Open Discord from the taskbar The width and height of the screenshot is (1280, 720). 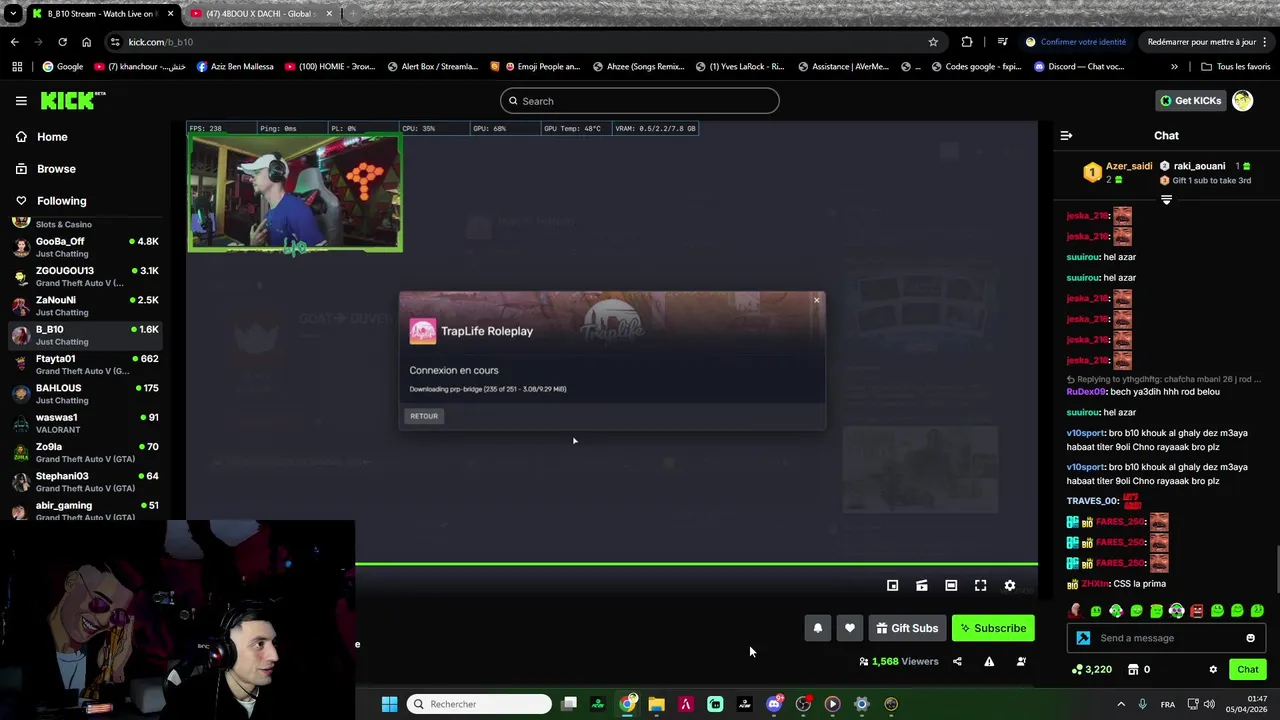pos(774,704)
